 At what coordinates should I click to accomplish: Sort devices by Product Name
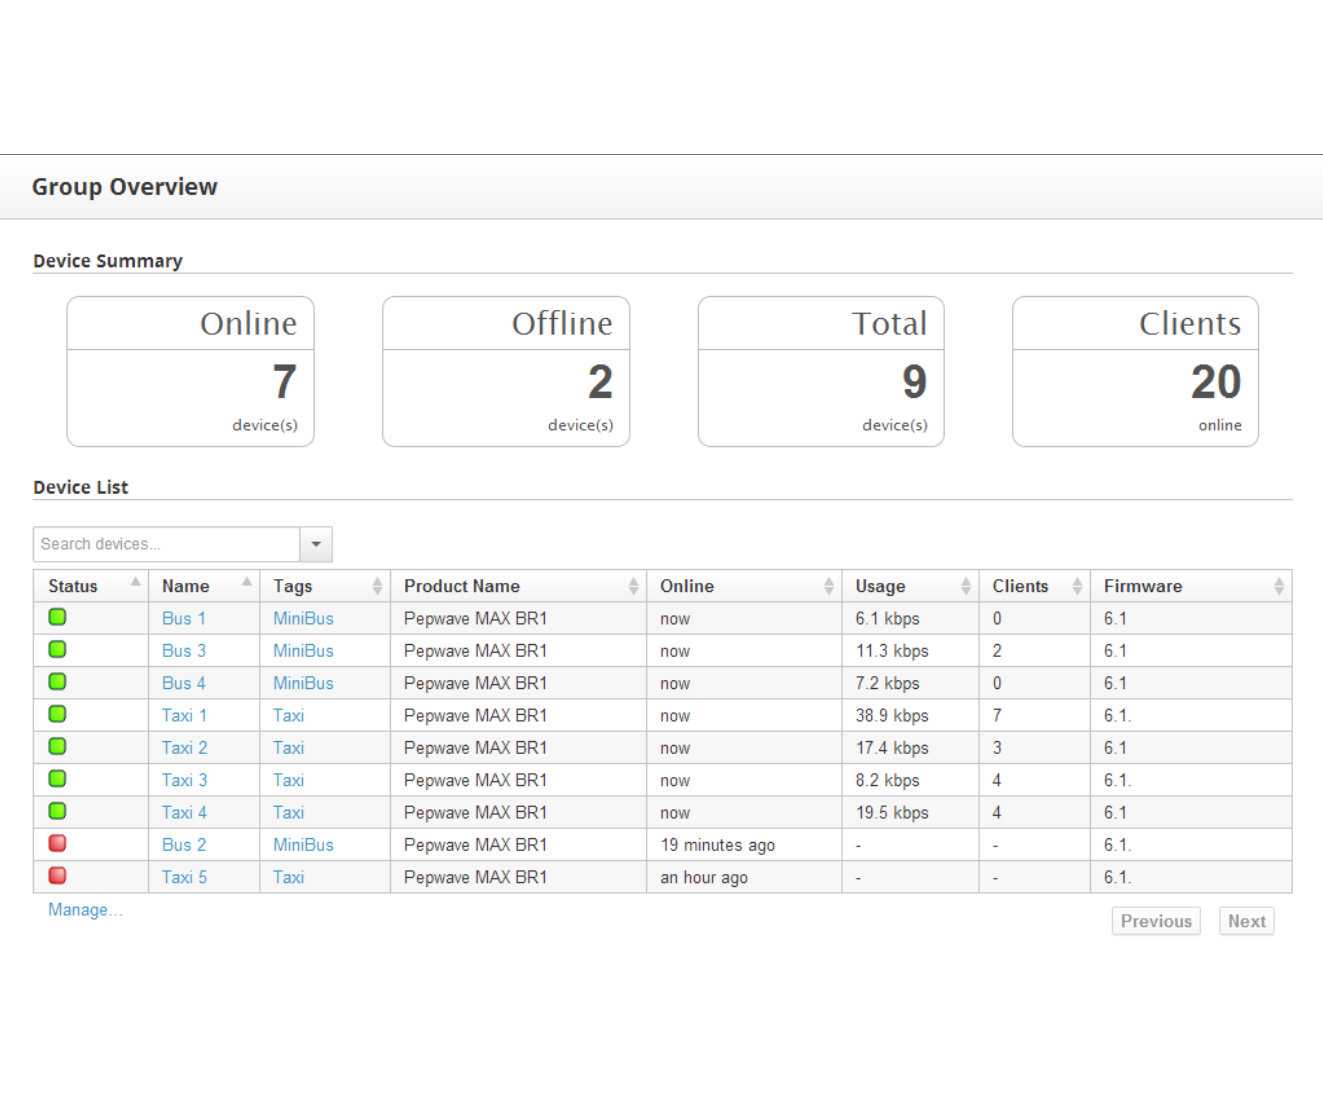pos(518,586)
